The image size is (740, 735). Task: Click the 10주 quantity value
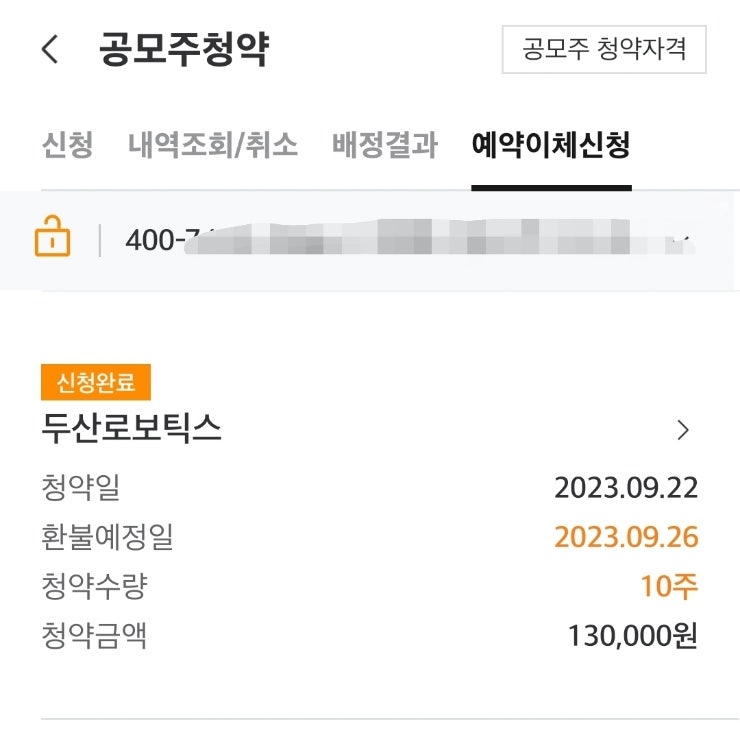point(669,586)
